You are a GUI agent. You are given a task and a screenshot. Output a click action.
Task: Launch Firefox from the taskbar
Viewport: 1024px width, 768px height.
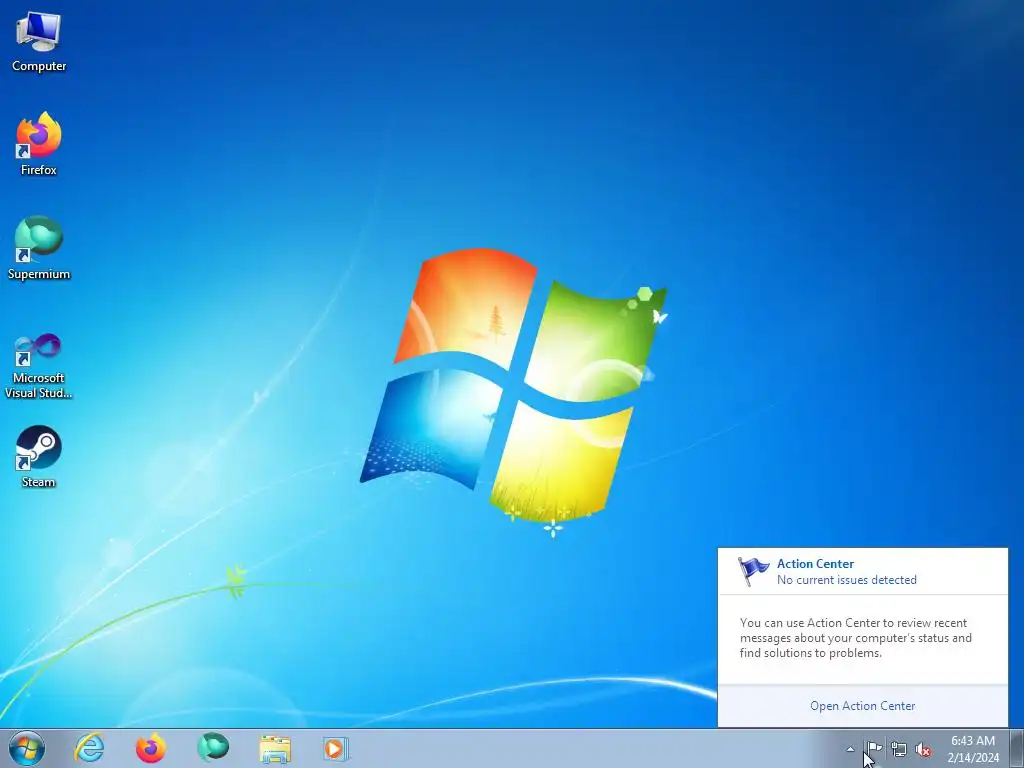tap(151, 748)
